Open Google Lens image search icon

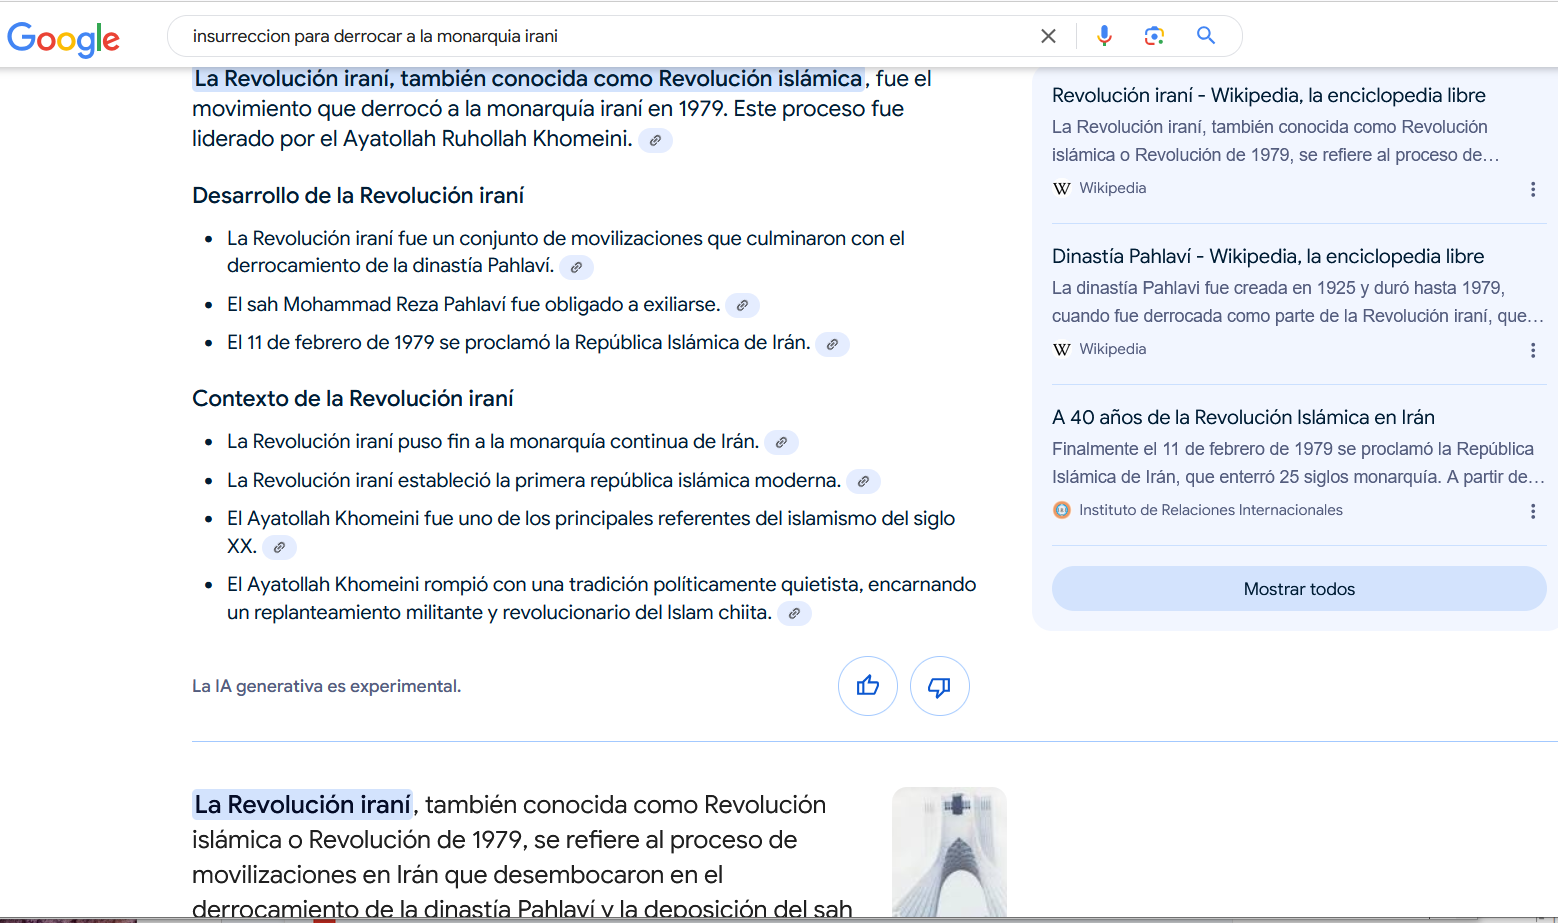point(1154,36)
